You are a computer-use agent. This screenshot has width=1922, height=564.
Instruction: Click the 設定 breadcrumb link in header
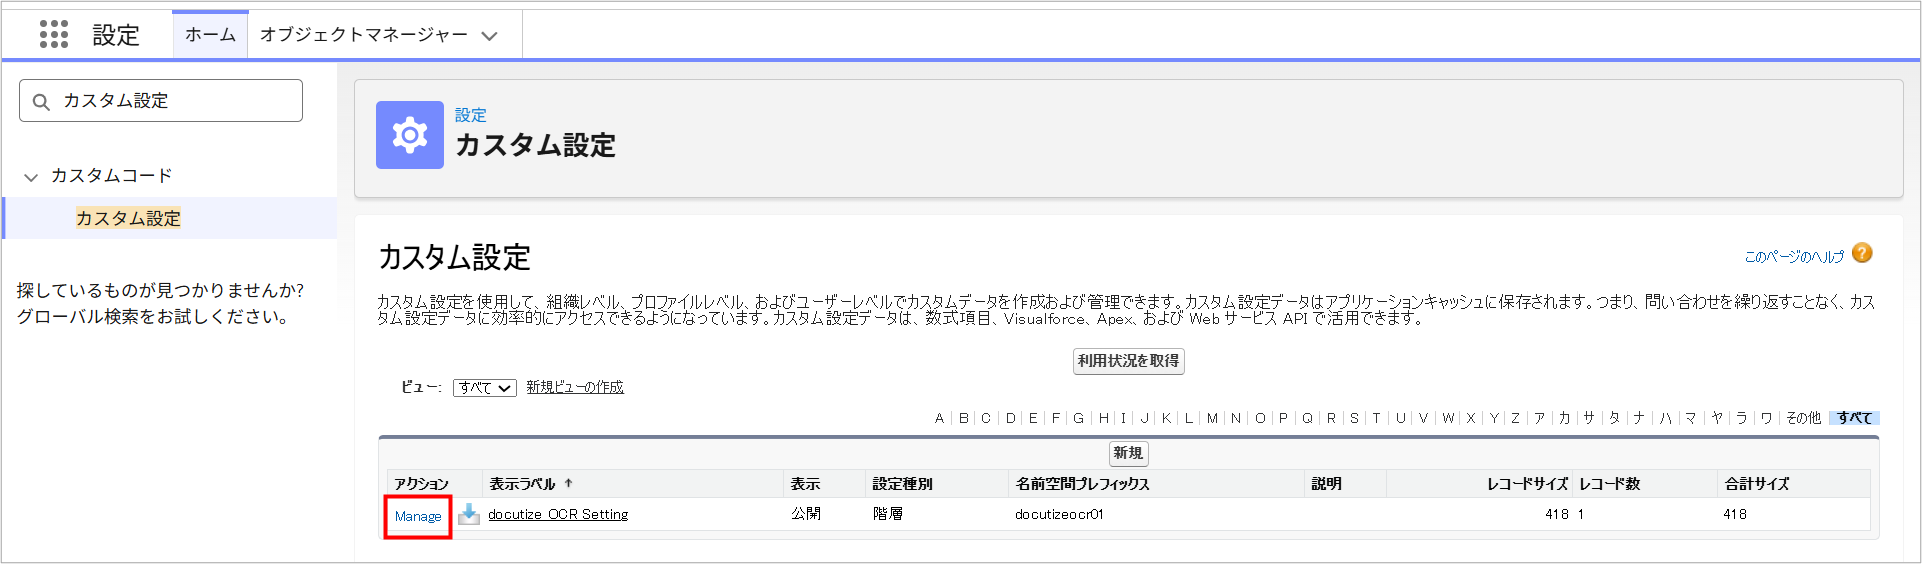coord(471,115)
